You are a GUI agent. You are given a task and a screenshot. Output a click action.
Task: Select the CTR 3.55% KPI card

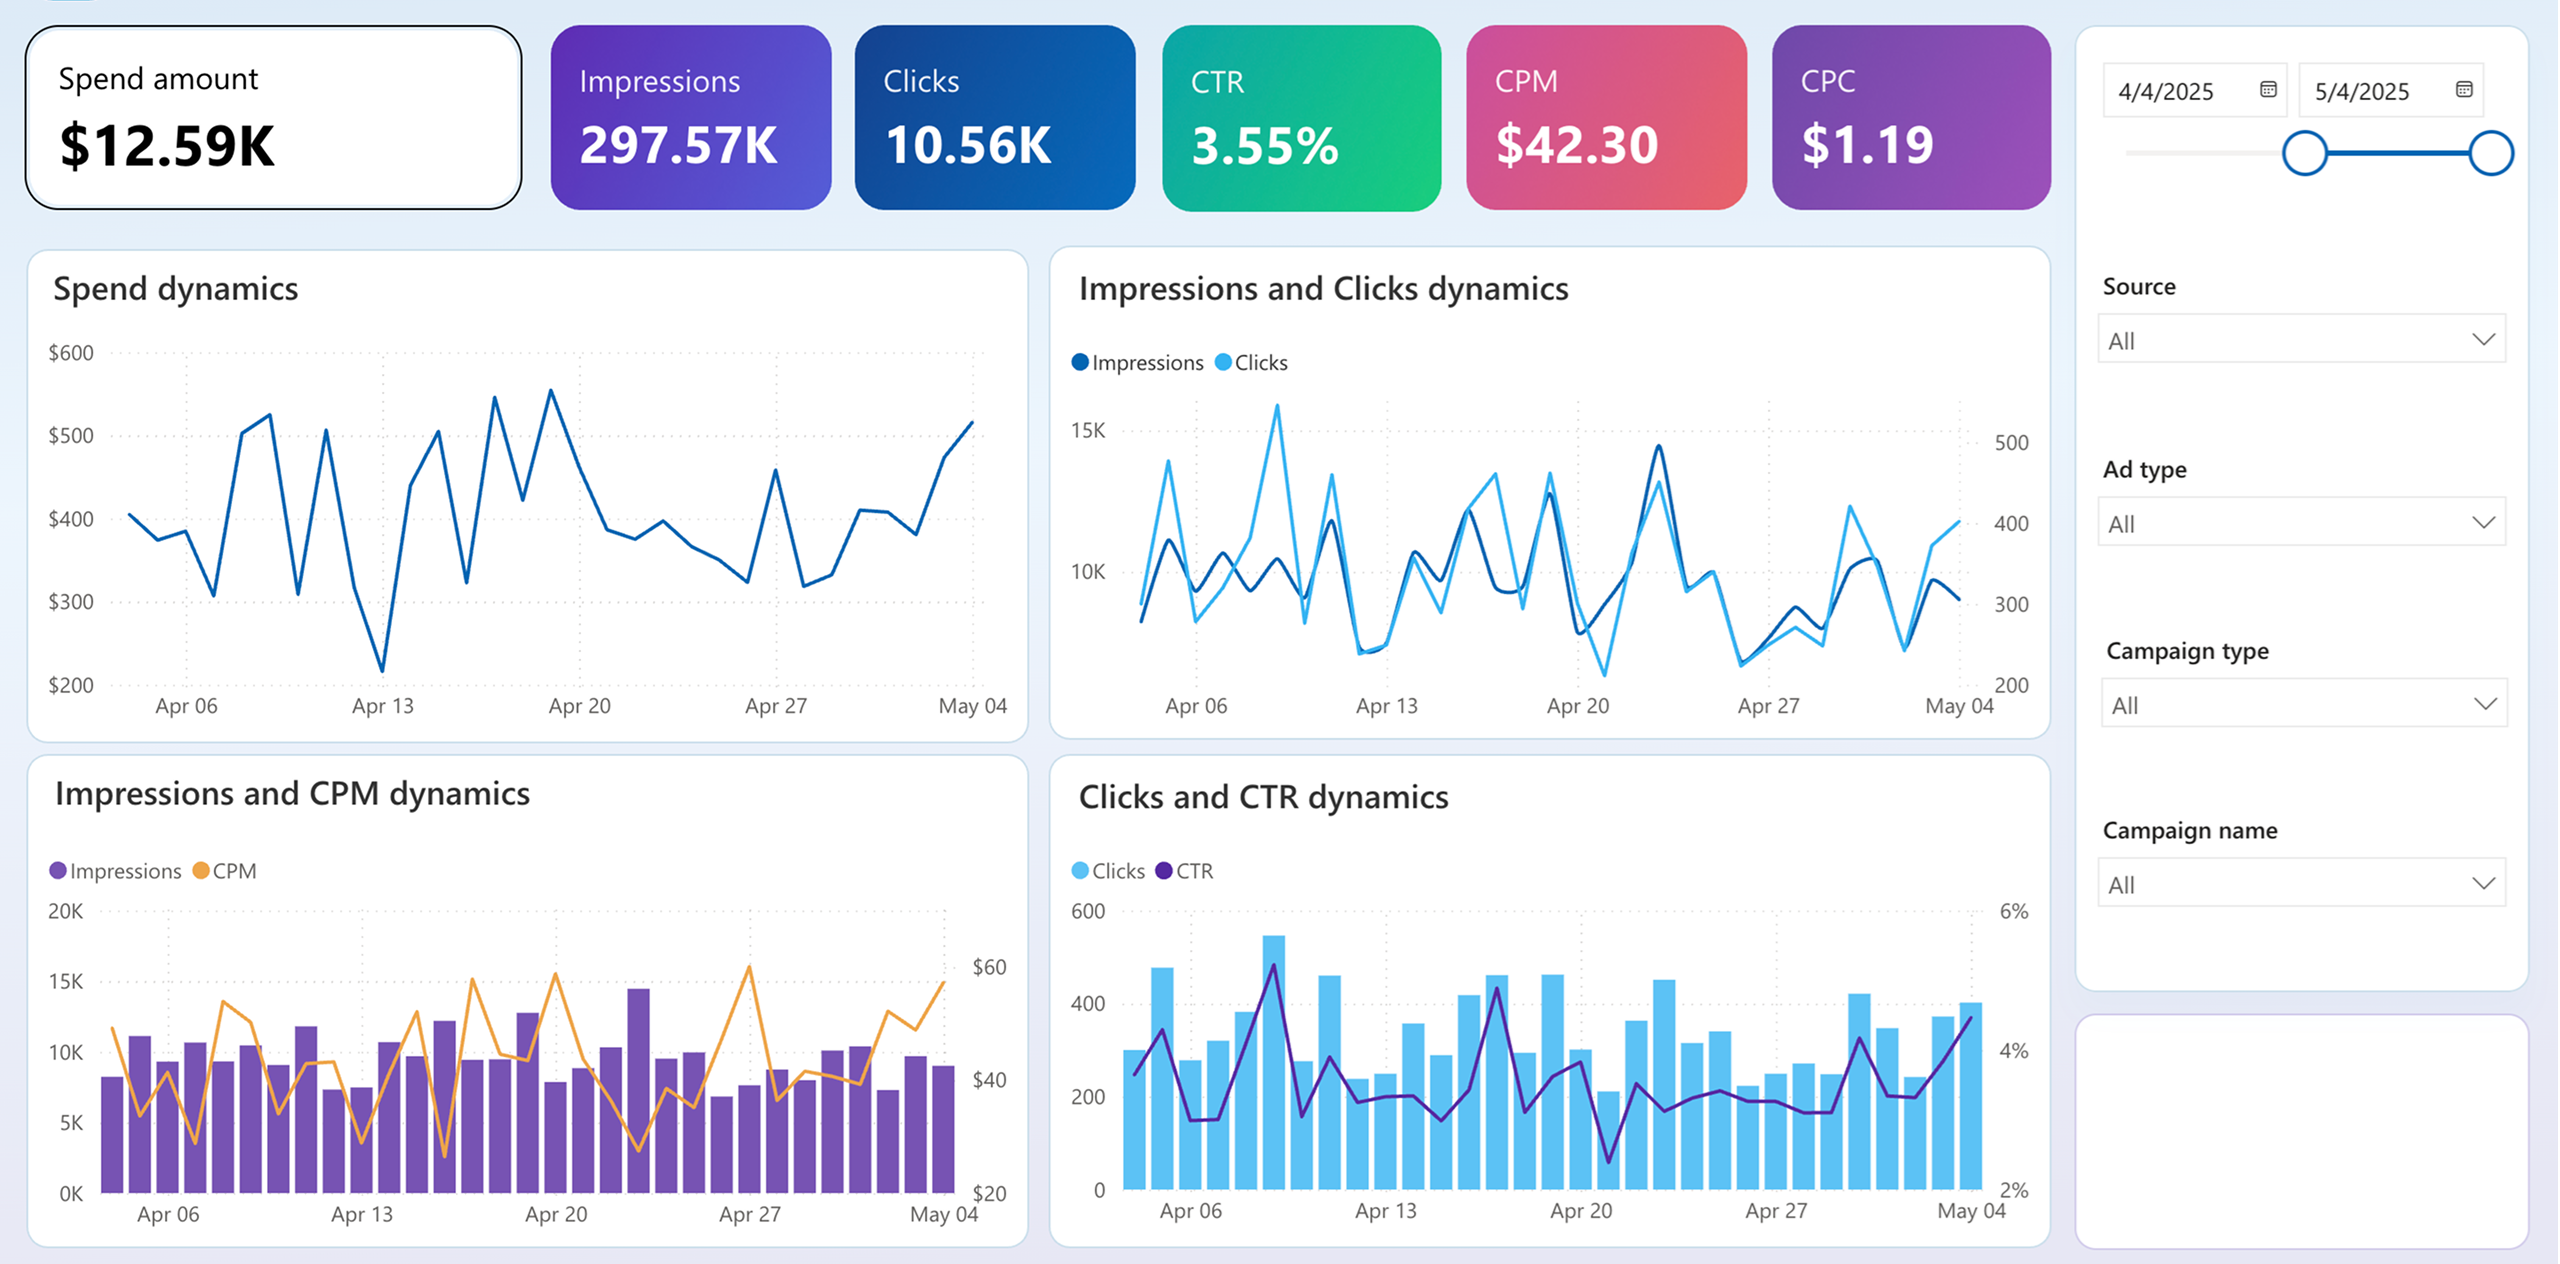pyautogui.click(x=1301, y=118)
